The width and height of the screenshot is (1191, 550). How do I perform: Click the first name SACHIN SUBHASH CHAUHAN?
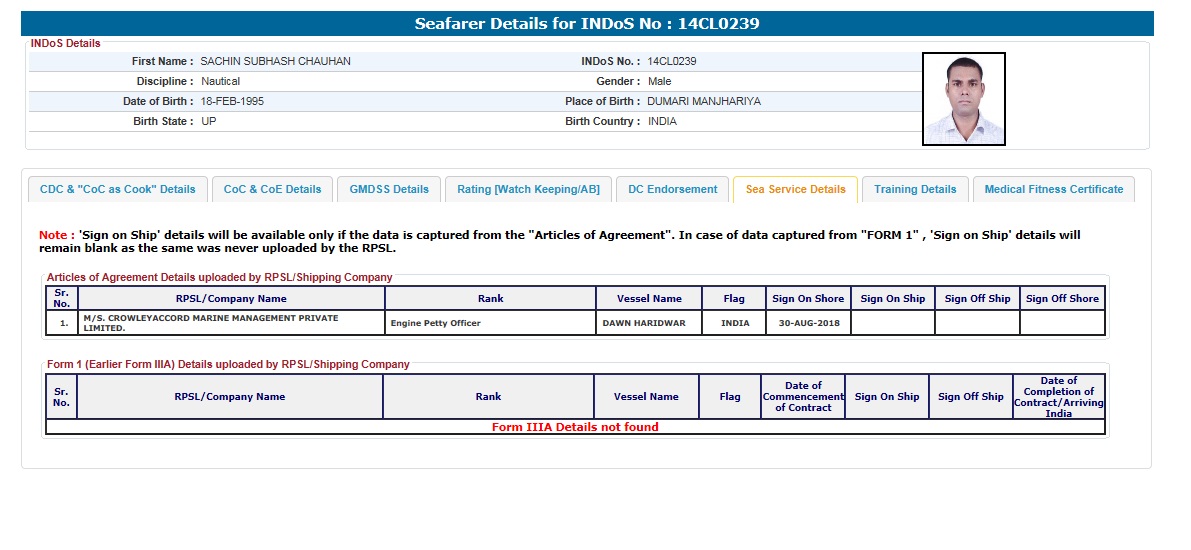[x=275, y=61]
